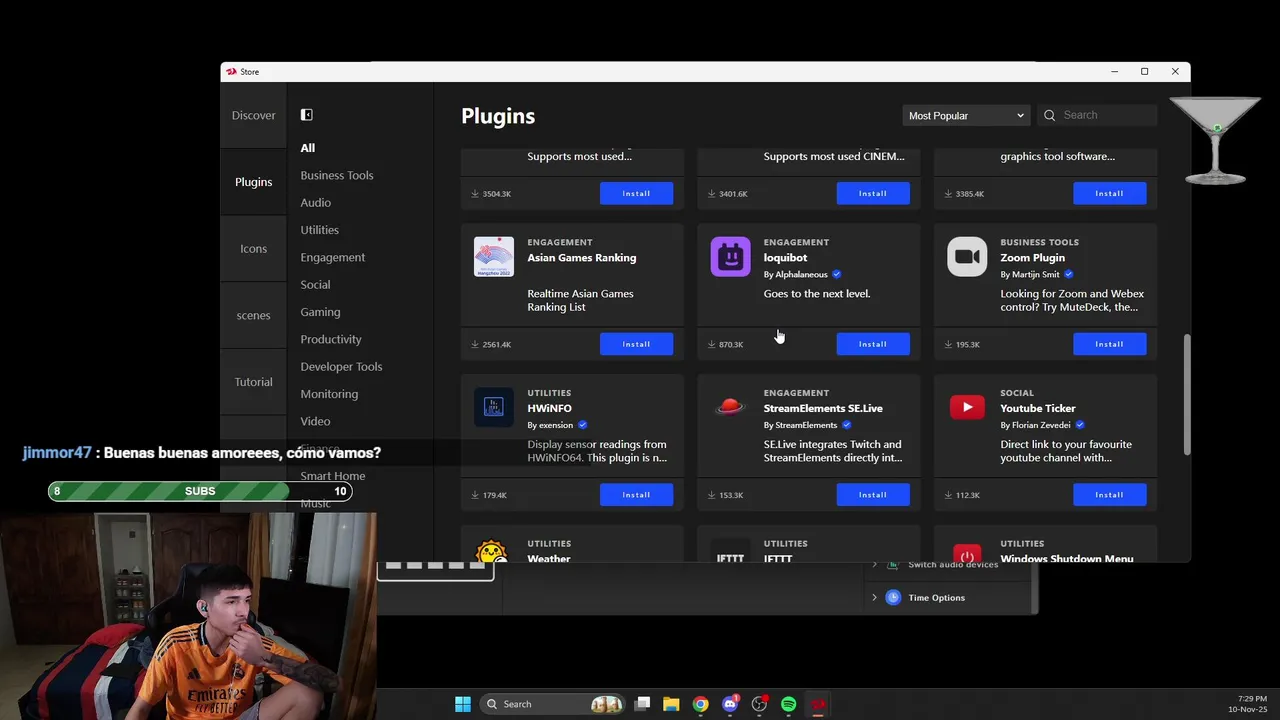This screenshot has height=720, width=1280.
Task: Filter by Monitoring category
Action: pos(329,394)
